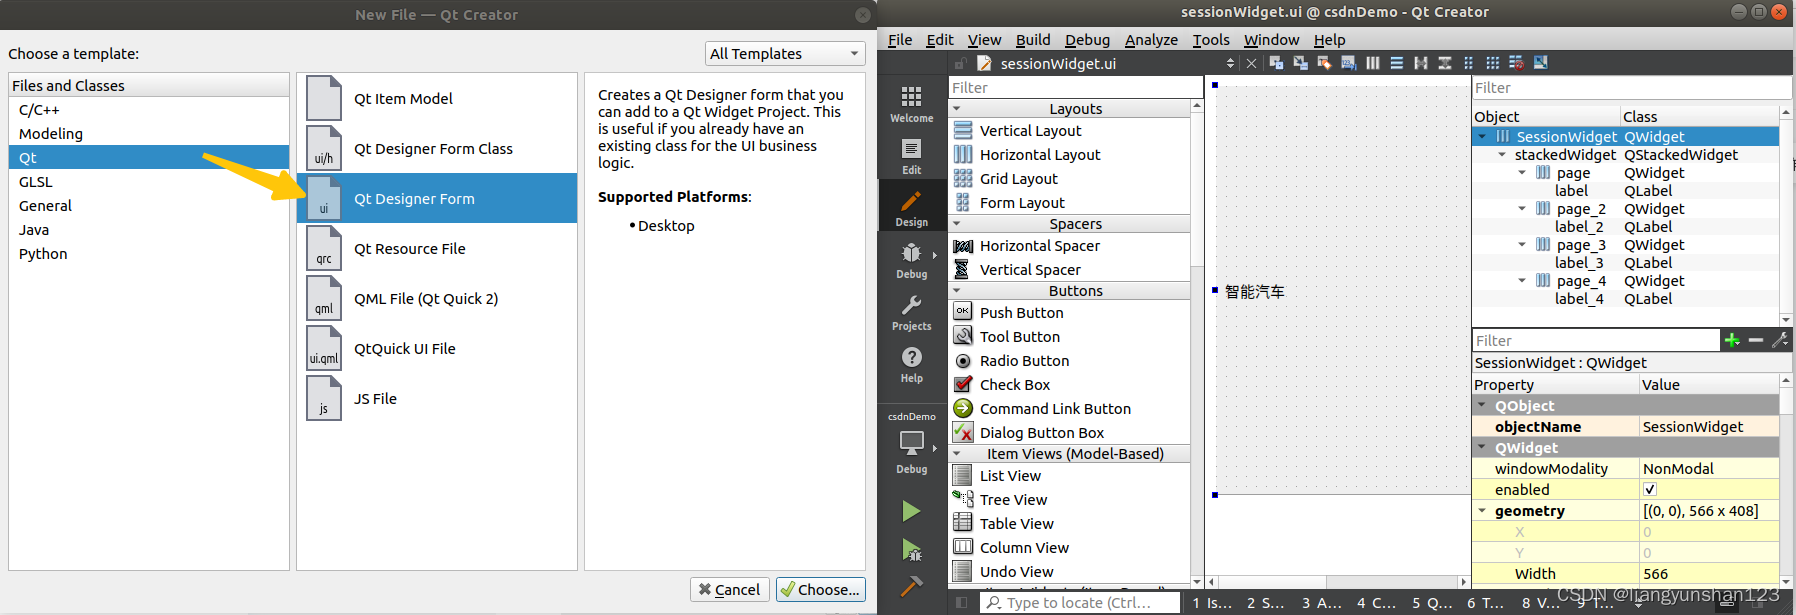
Task: Click the property editor Filter field
Action: tap(1595, 340)
